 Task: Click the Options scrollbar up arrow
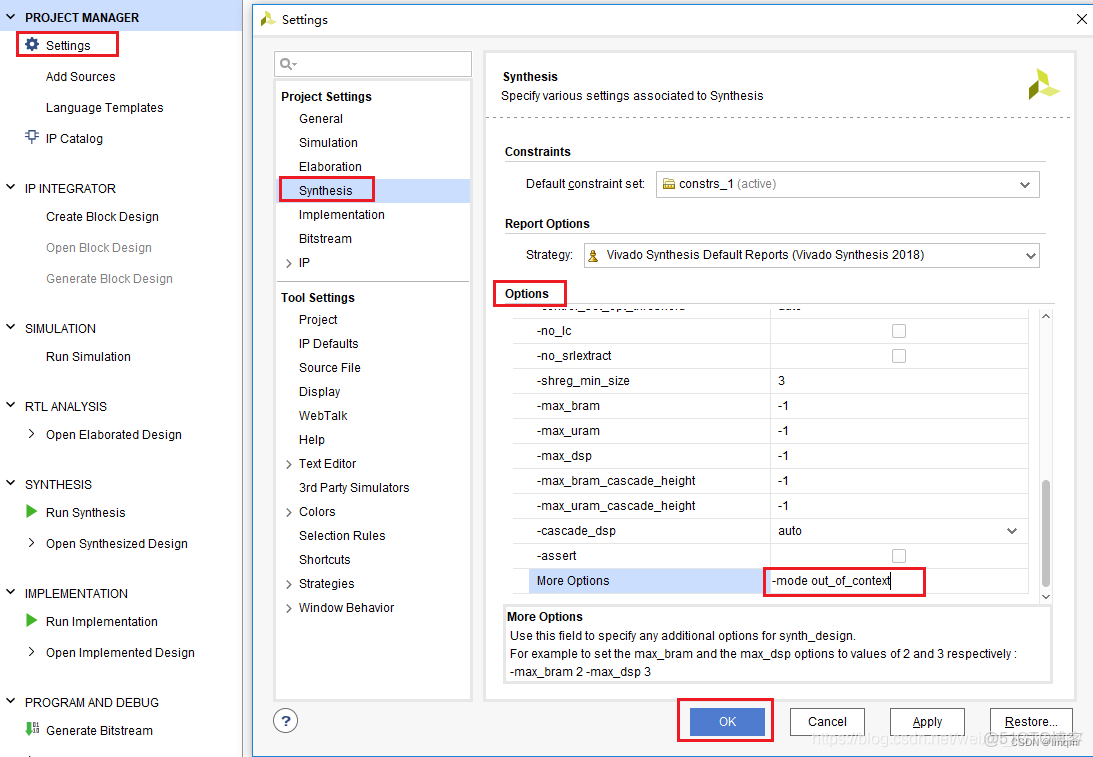click(x=1046, y=316)
